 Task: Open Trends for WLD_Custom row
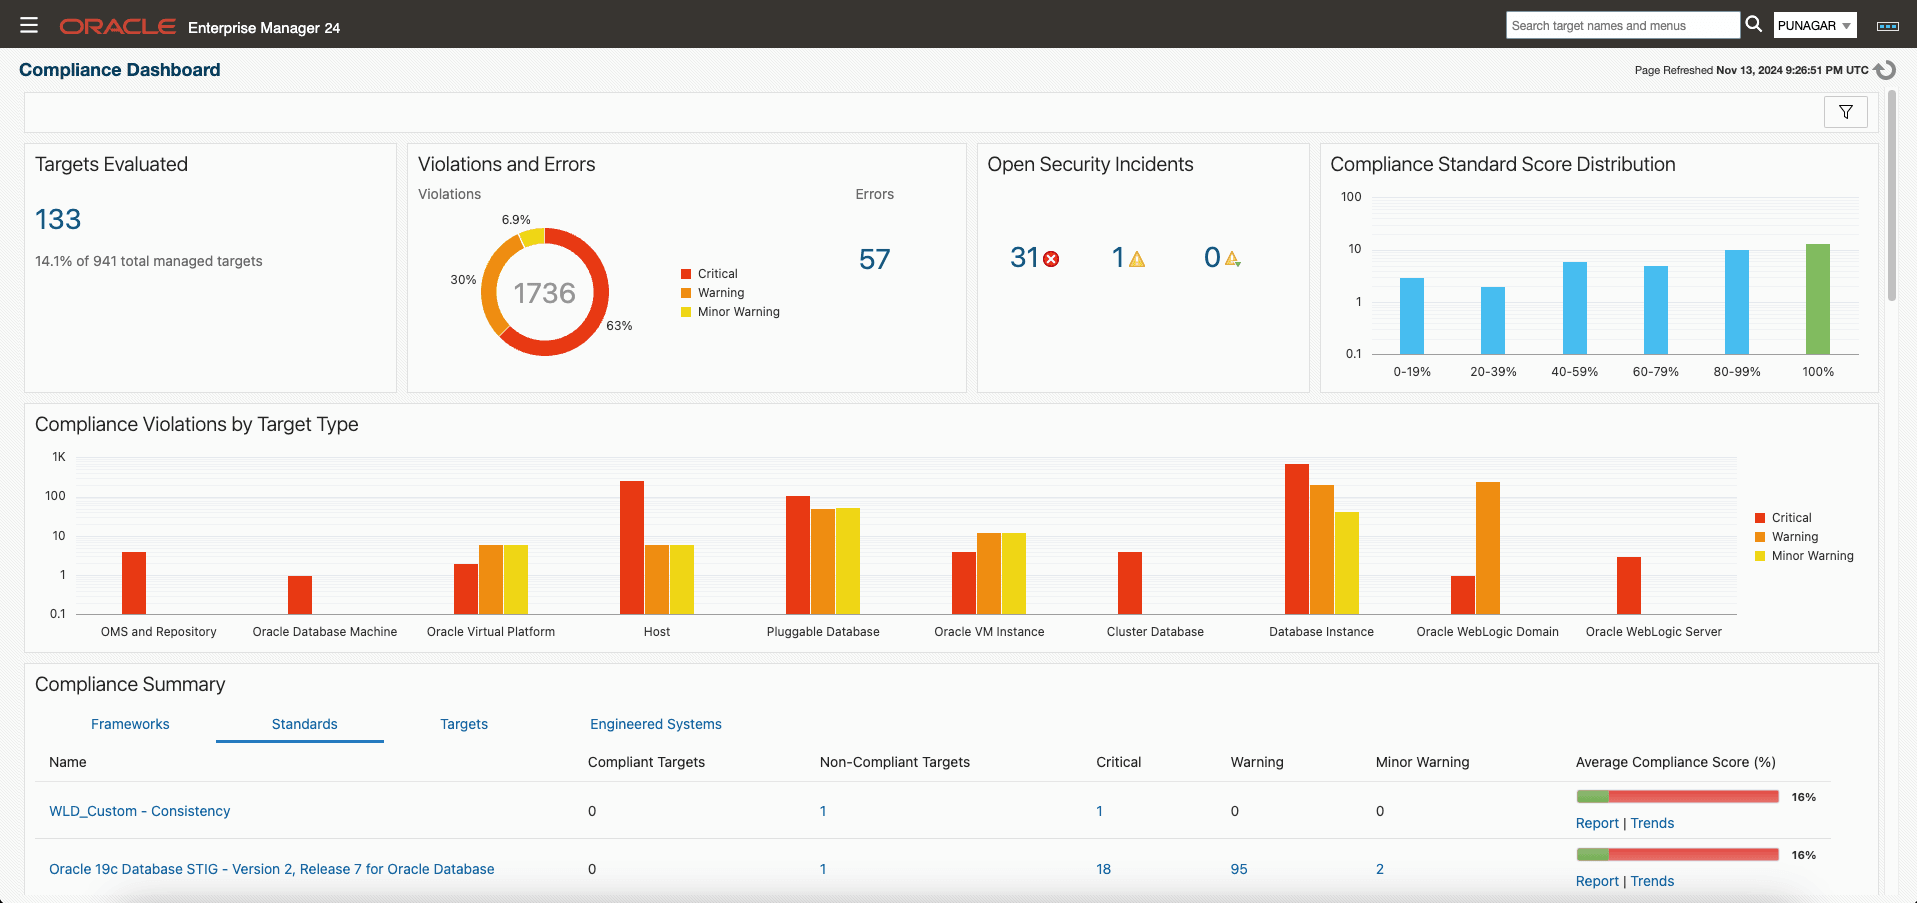[1652, 823]
